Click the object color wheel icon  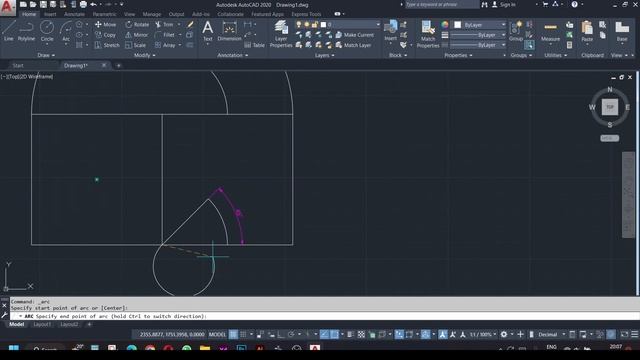(445, 24)
